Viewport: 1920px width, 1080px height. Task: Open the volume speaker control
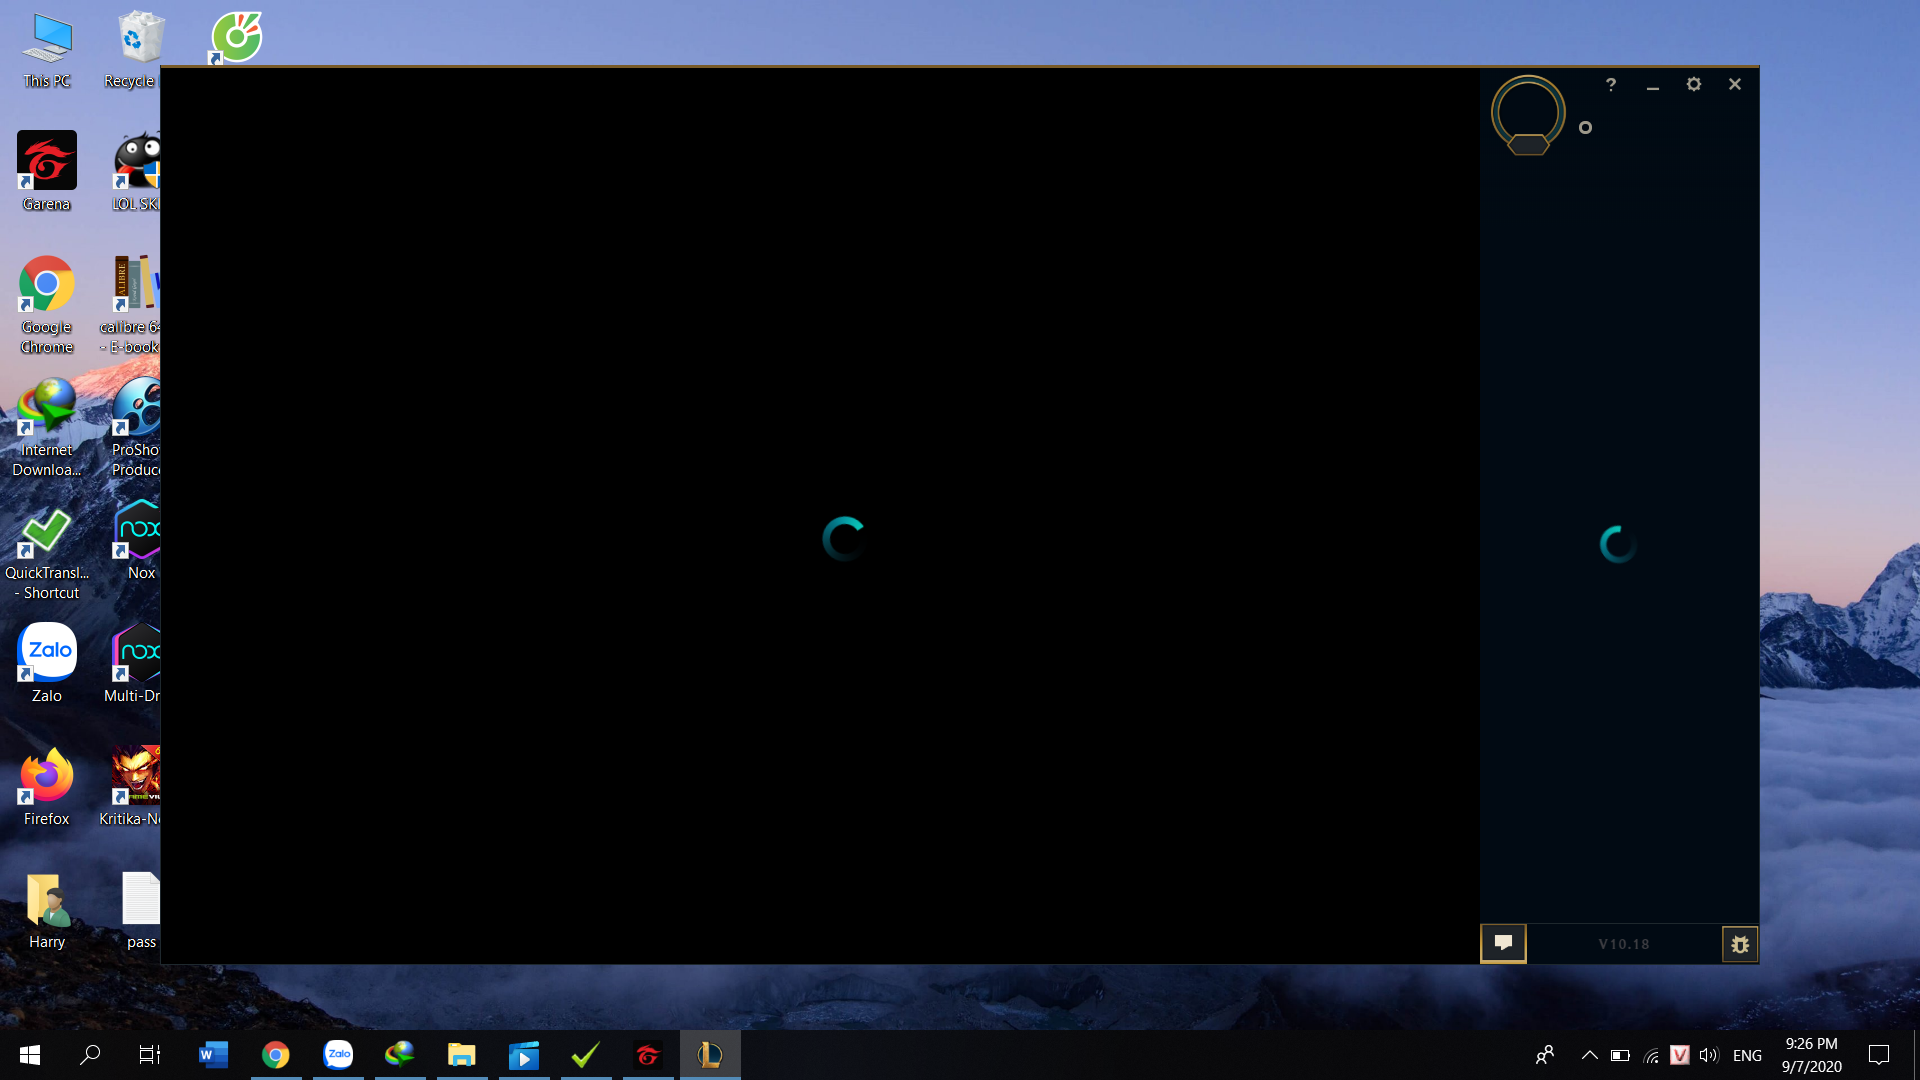(1708, 1055)
